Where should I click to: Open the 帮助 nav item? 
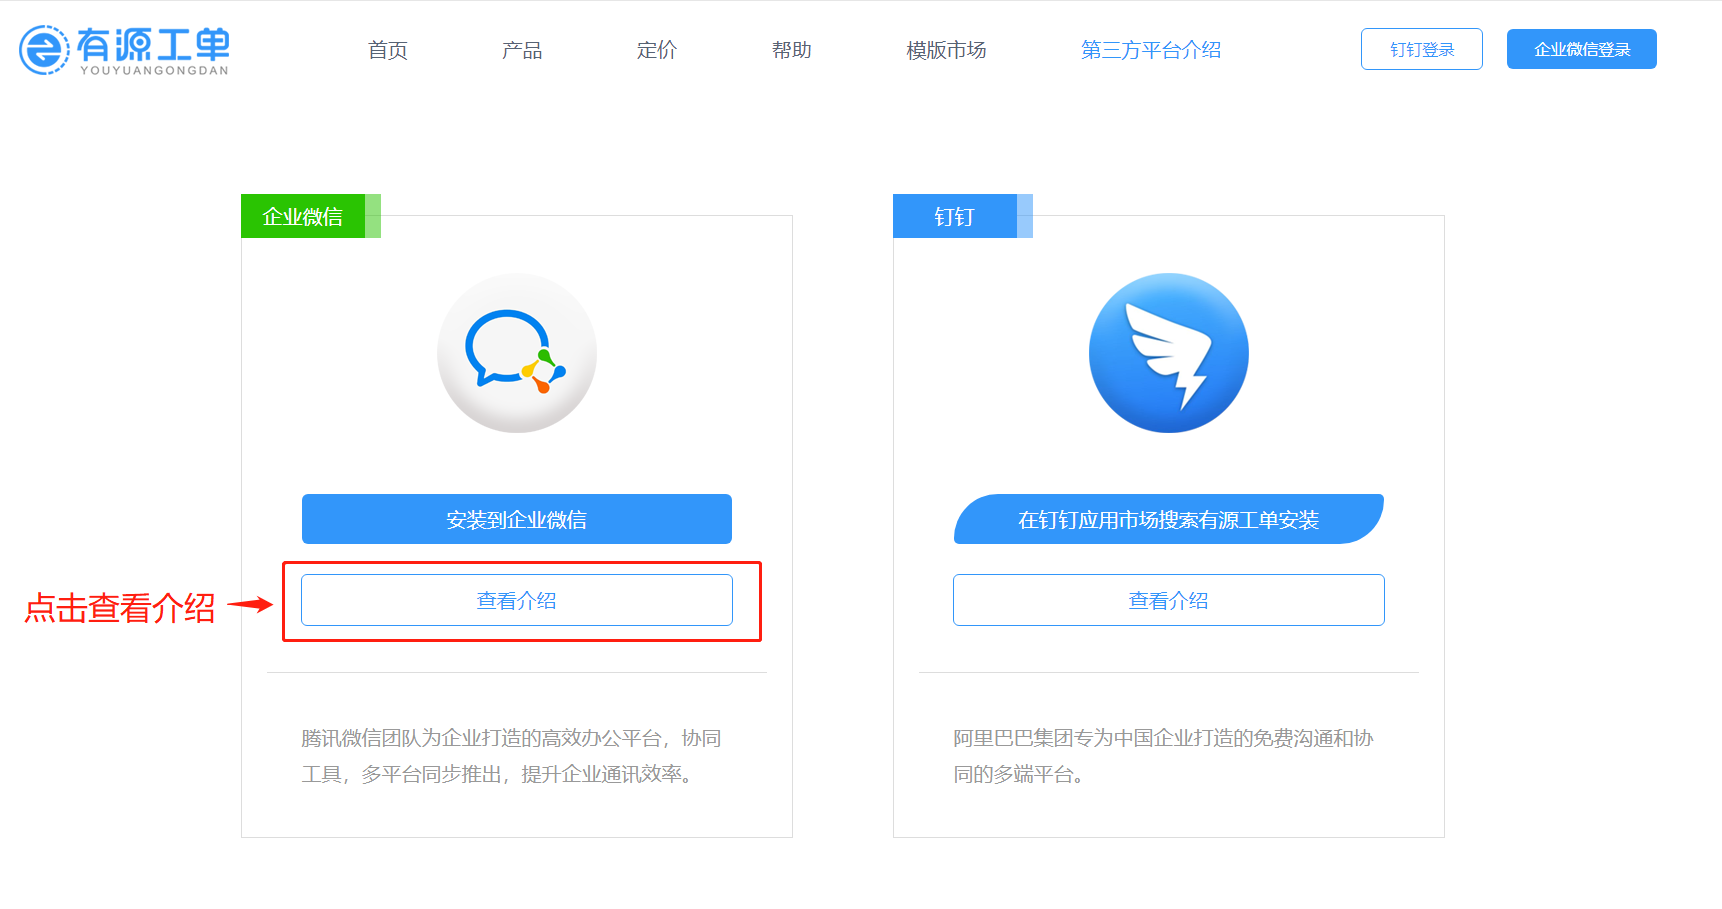[x=792, y=50]
